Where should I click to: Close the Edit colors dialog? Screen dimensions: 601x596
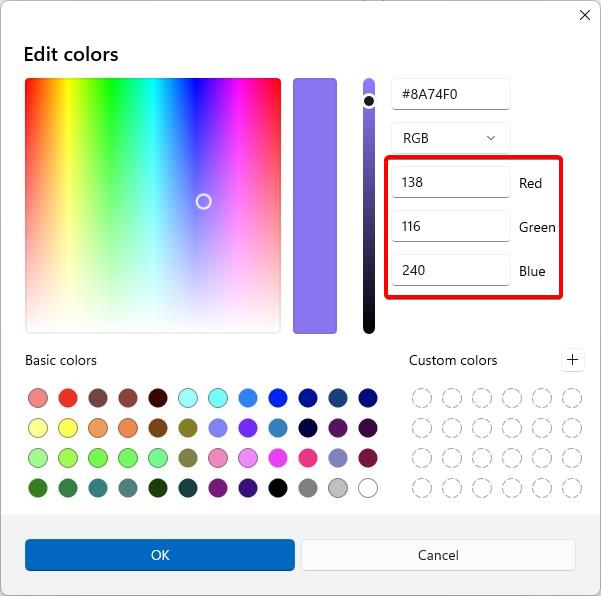[x=585, y=15]
